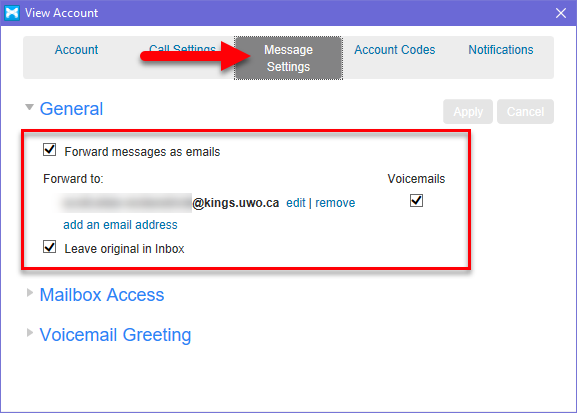
Task: Open the Voicemail Greeting heading
Action: click(x=116, y=335)
